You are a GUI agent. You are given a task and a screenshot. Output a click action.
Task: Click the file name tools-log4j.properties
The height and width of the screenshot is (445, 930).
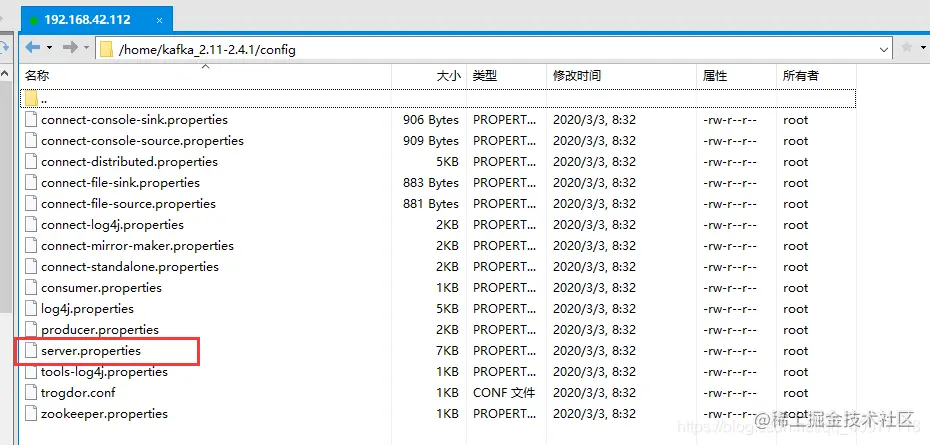coord(104,372)
